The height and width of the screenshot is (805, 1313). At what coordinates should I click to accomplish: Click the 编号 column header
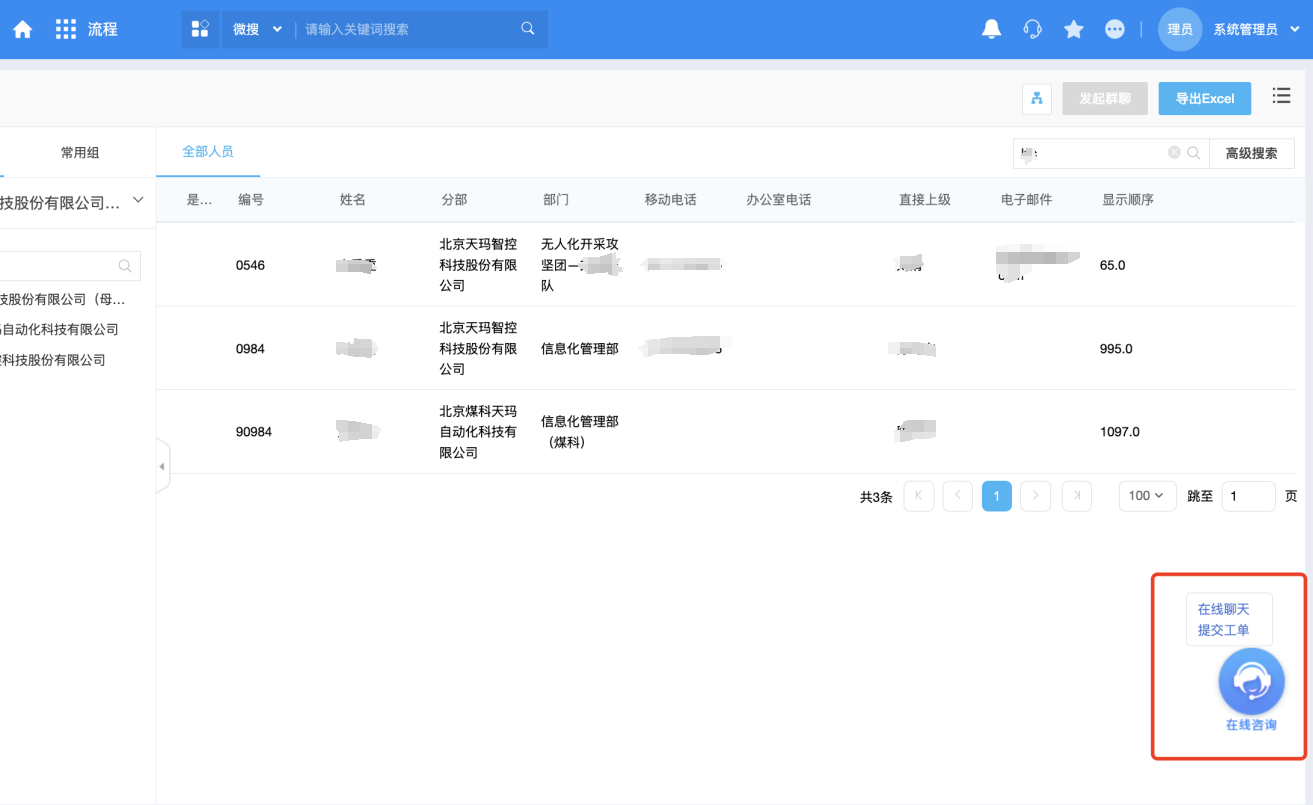(251, 200)
